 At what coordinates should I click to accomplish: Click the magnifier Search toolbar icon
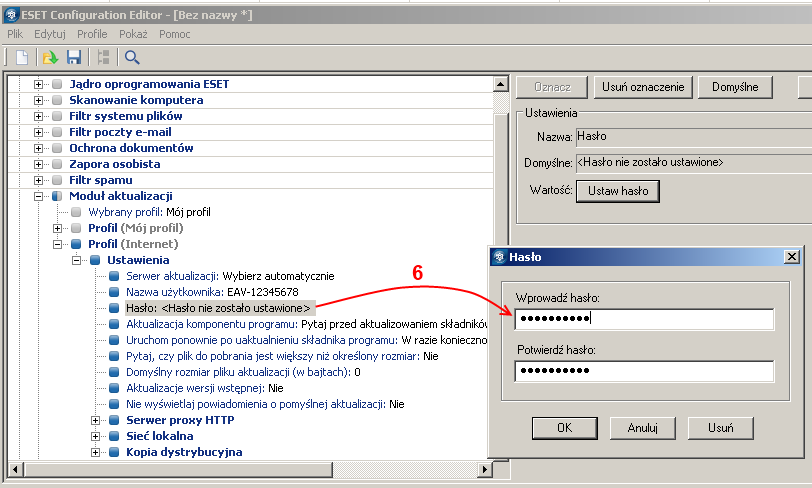(x=132, y=57)
